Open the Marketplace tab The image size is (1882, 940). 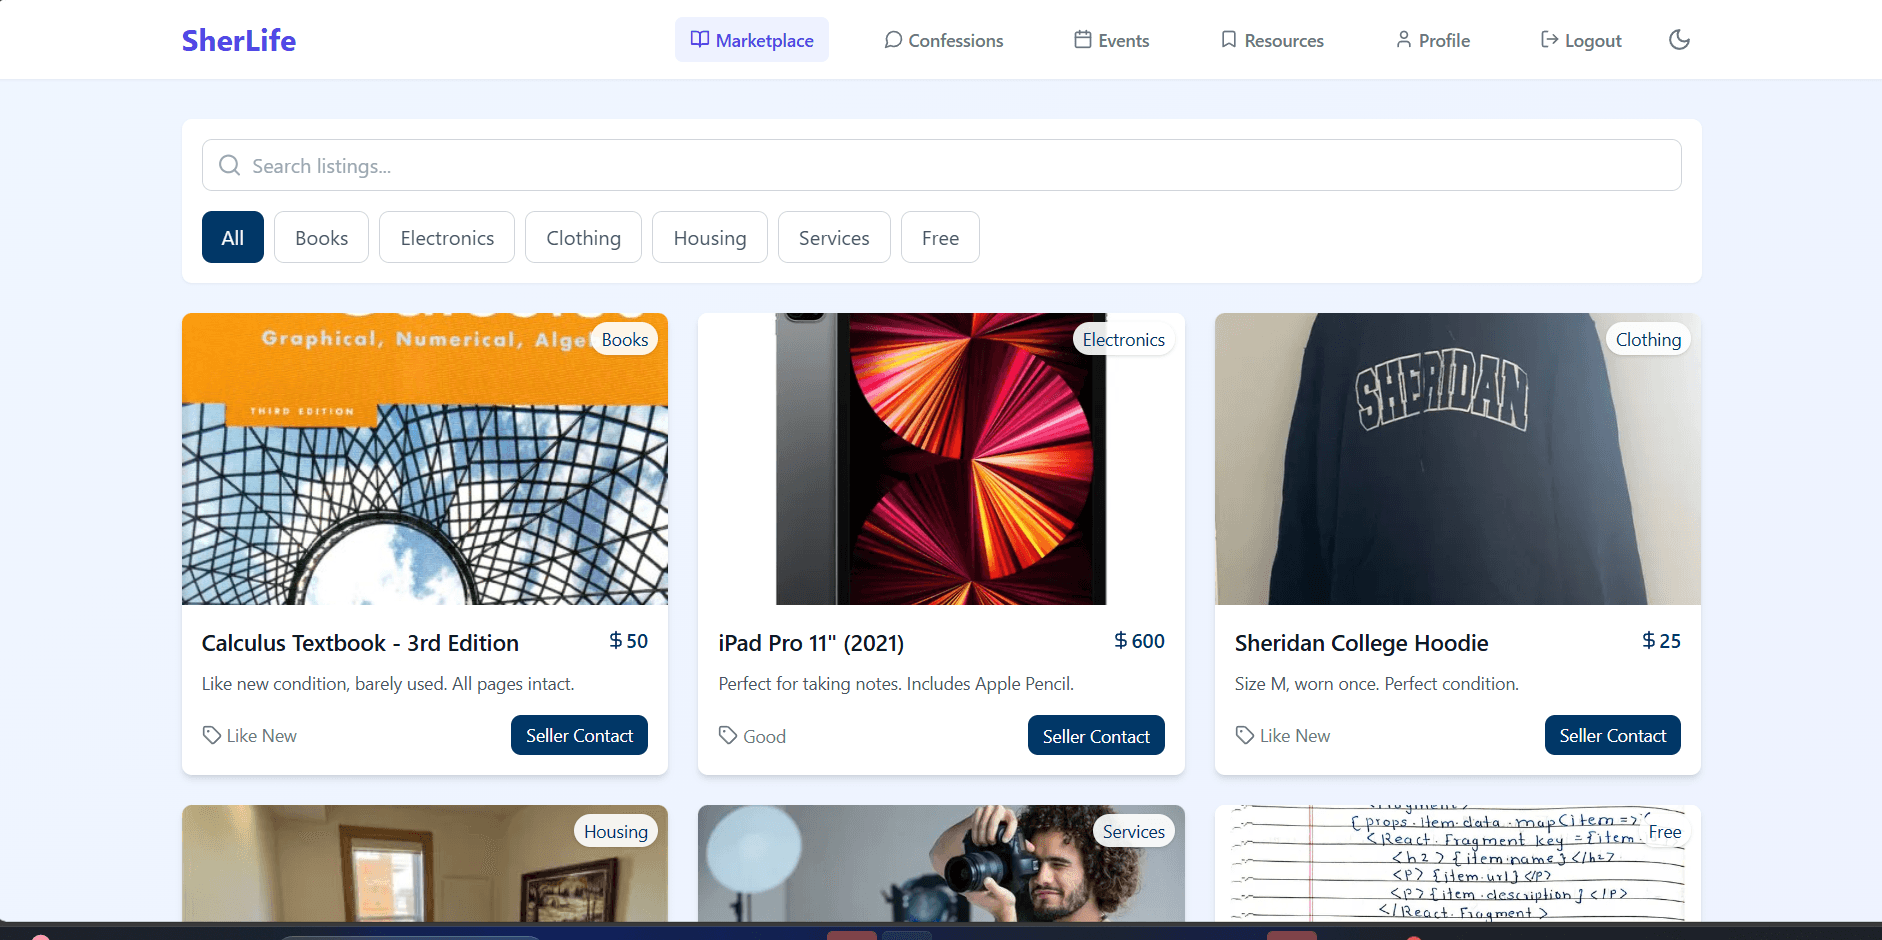752,40
